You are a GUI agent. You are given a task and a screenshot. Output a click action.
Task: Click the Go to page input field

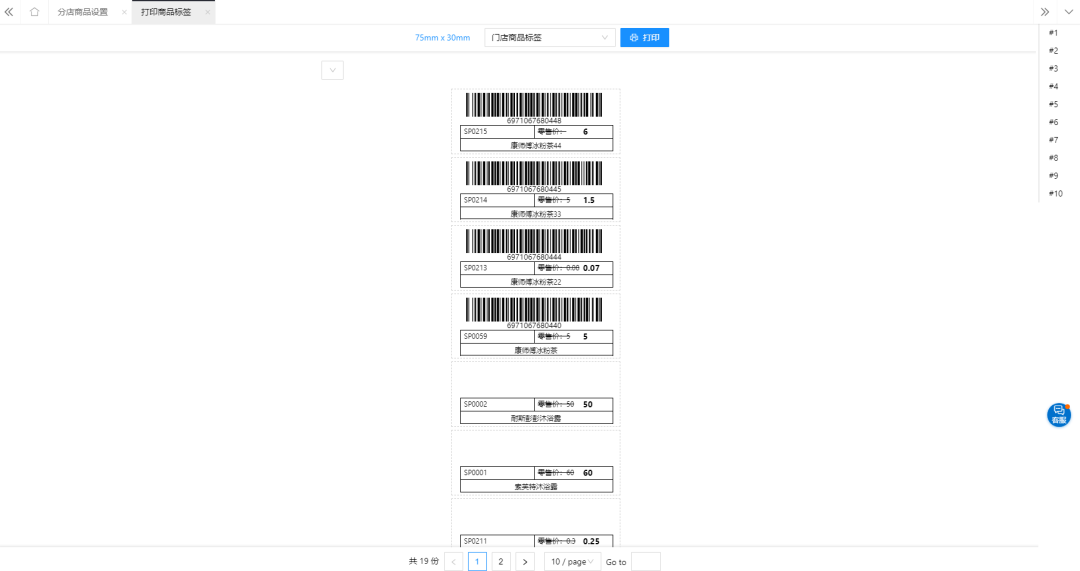(x=645, y=562)
